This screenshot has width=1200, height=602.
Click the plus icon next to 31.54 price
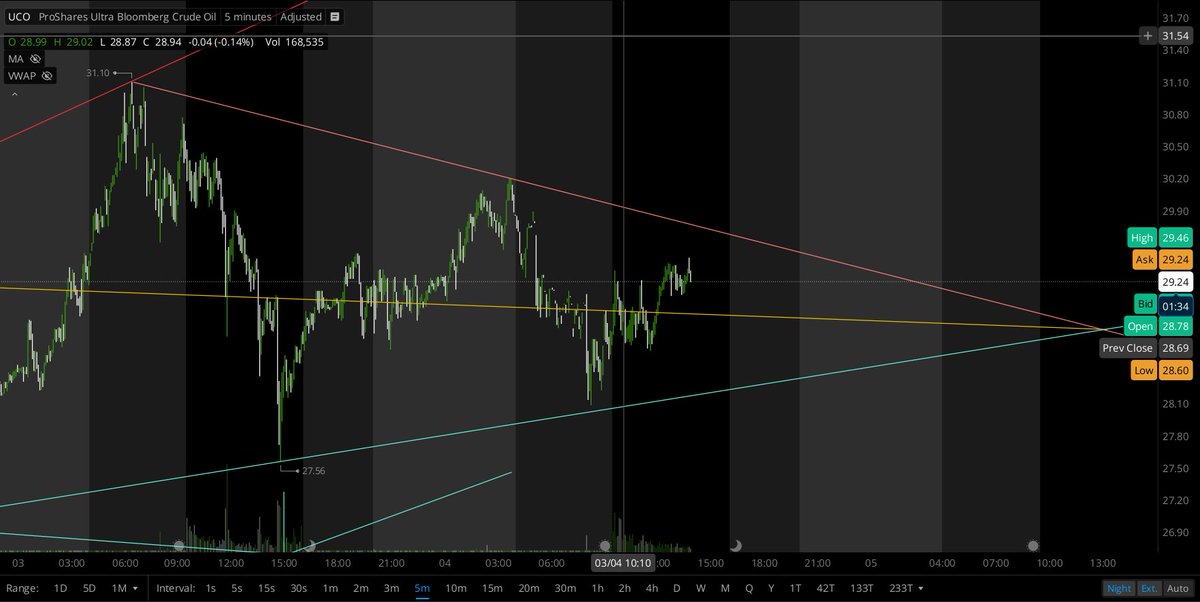click(1148, 35)
